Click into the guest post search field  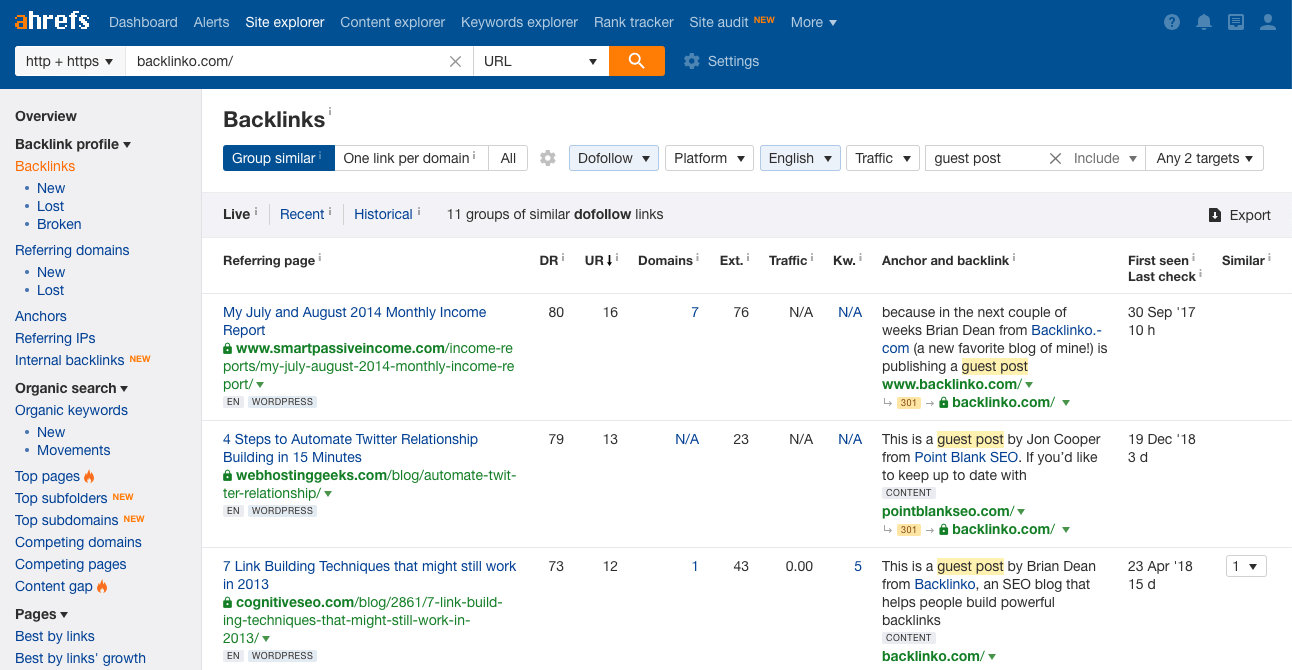pyautogui.click(x=986, y=158)
